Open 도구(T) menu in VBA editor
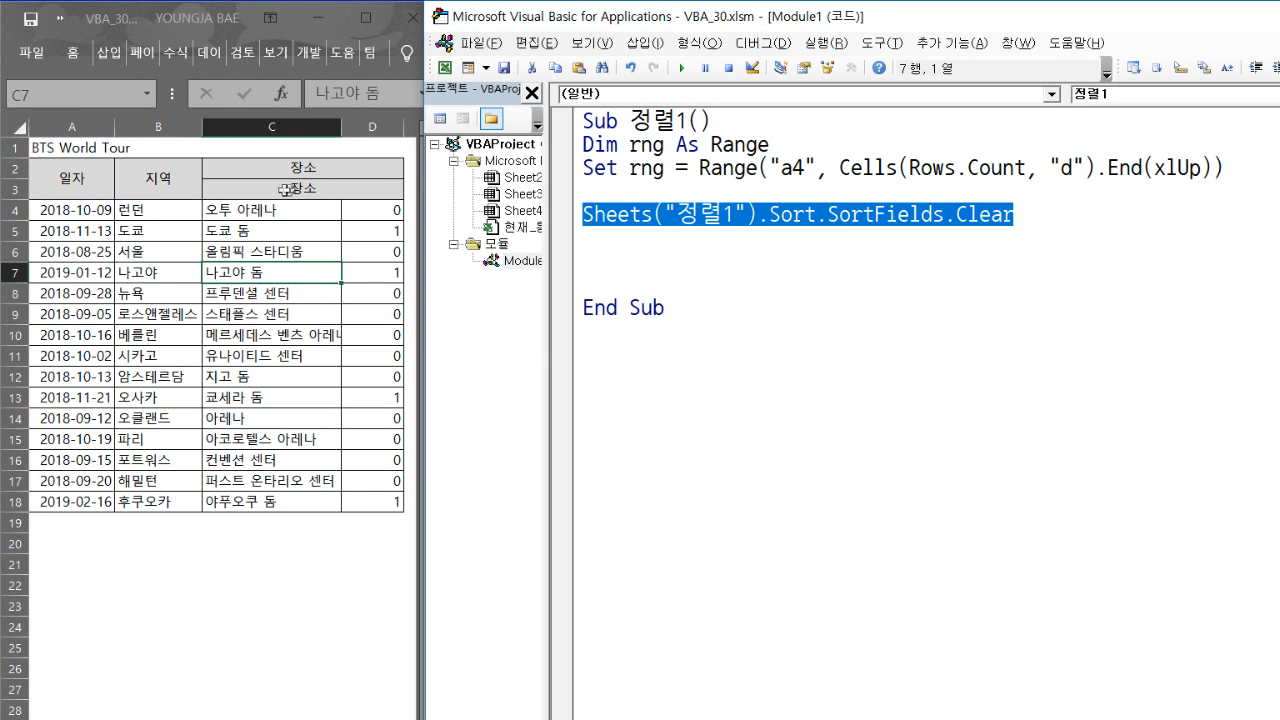Viewport: 1280px width, 720px height. point(881,43)
